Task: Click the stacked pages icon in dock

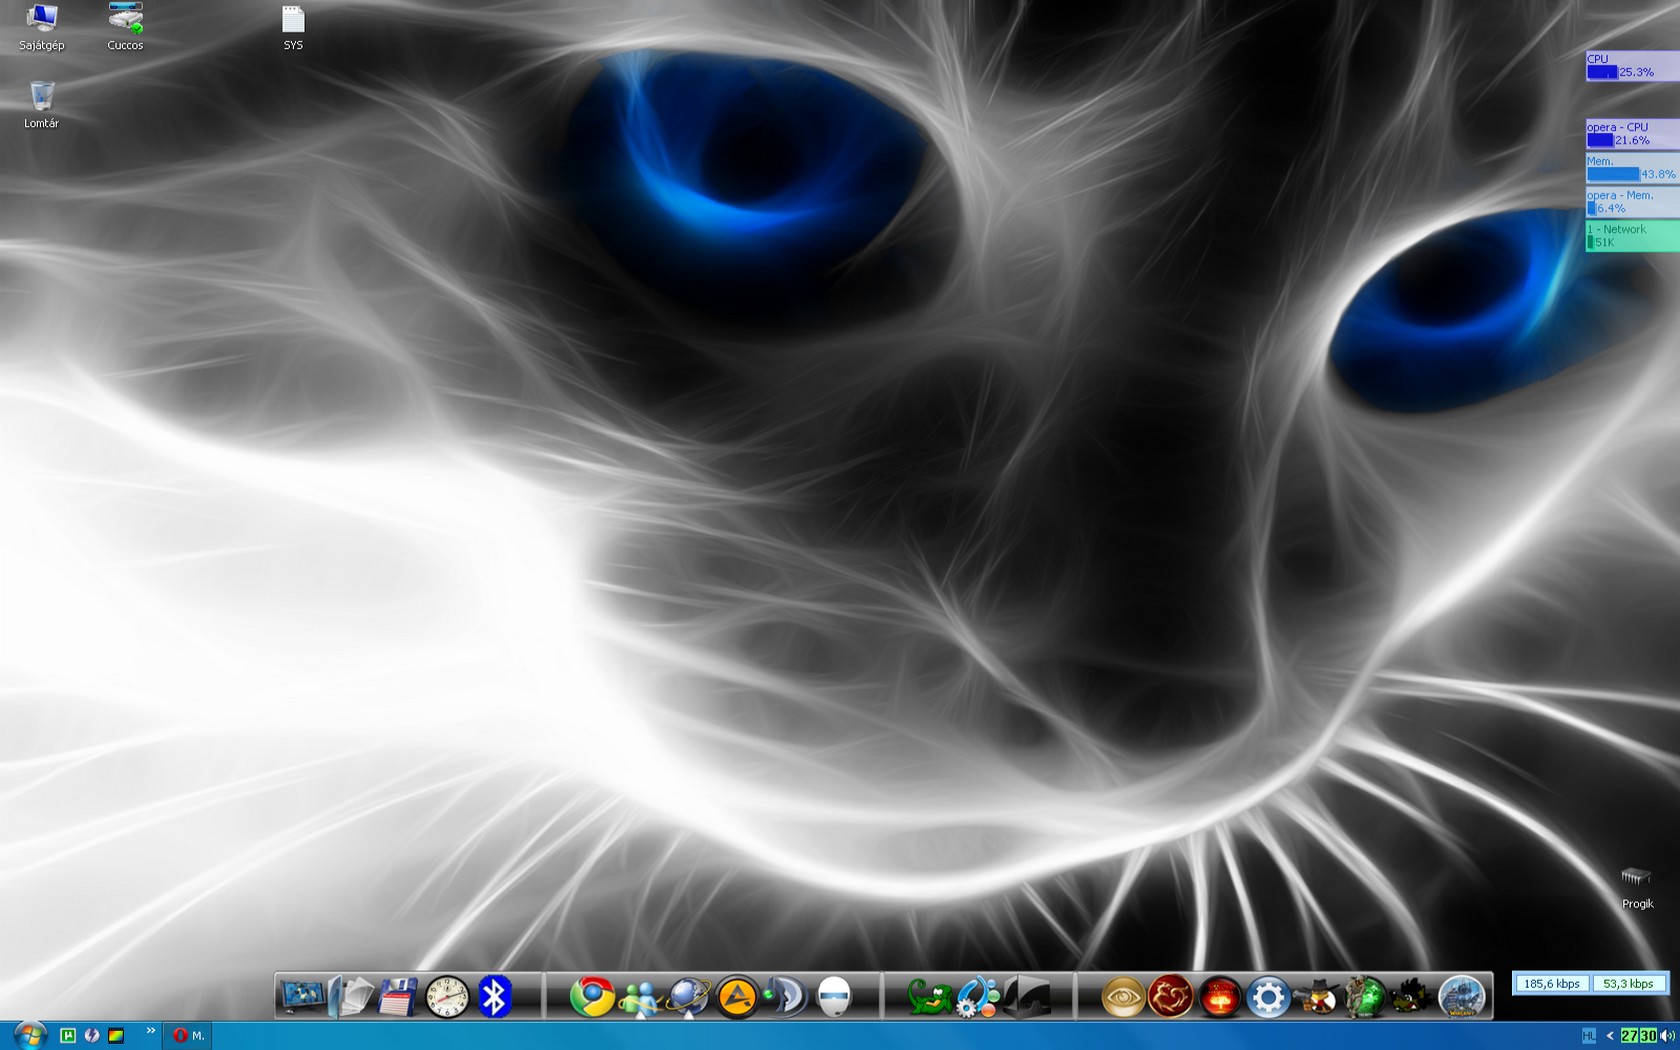Action: pyautogui.click(x=351, y=996)
